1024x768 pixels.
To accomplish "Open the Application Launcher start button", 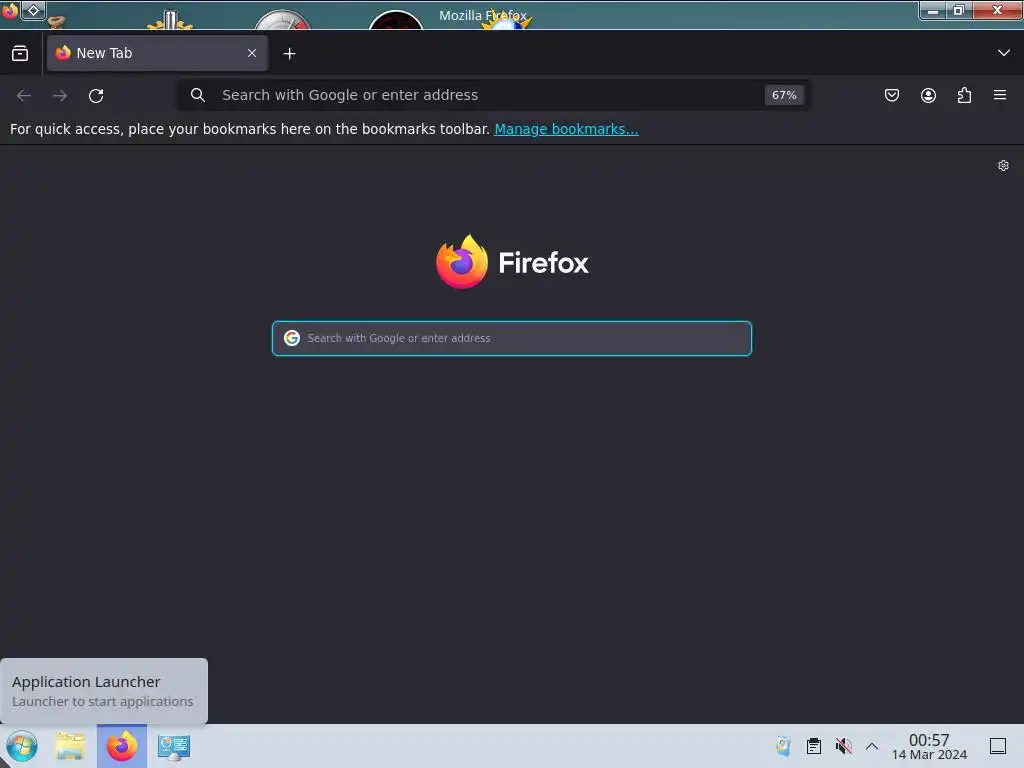I will [x=22, y=746].
